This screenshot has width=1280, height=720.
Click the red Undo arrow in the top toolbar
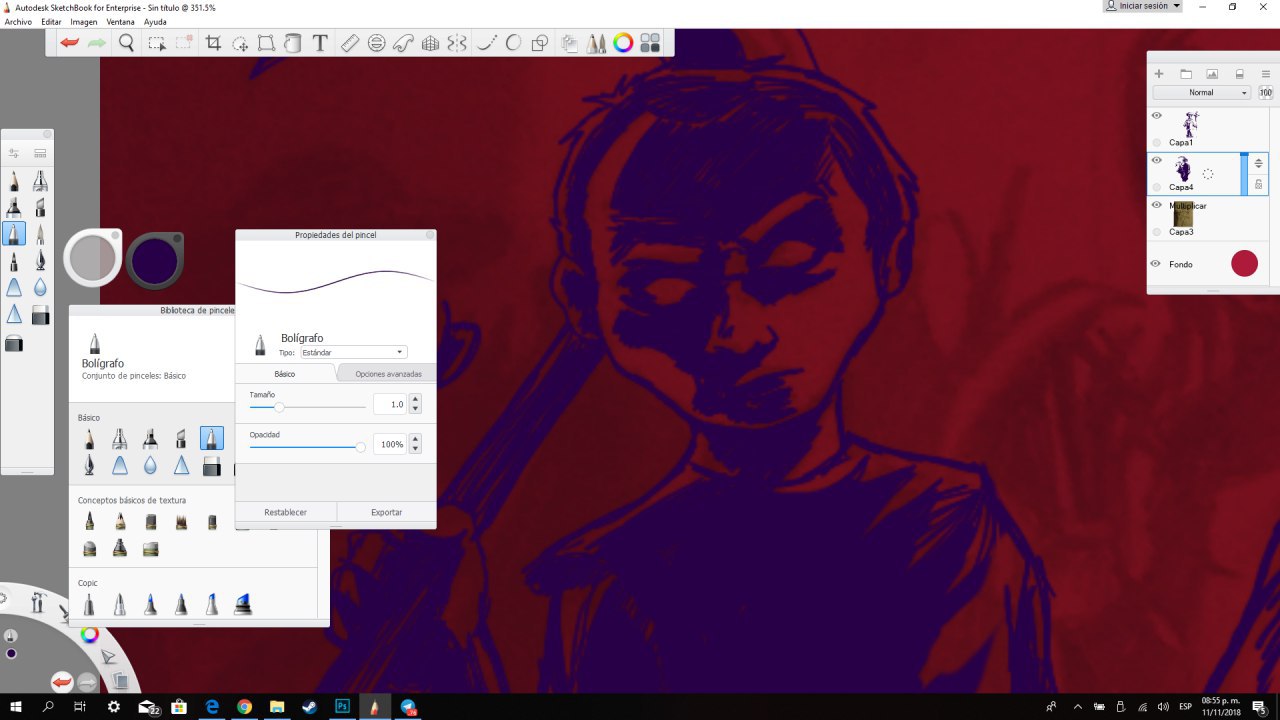[x=70, y=43]
